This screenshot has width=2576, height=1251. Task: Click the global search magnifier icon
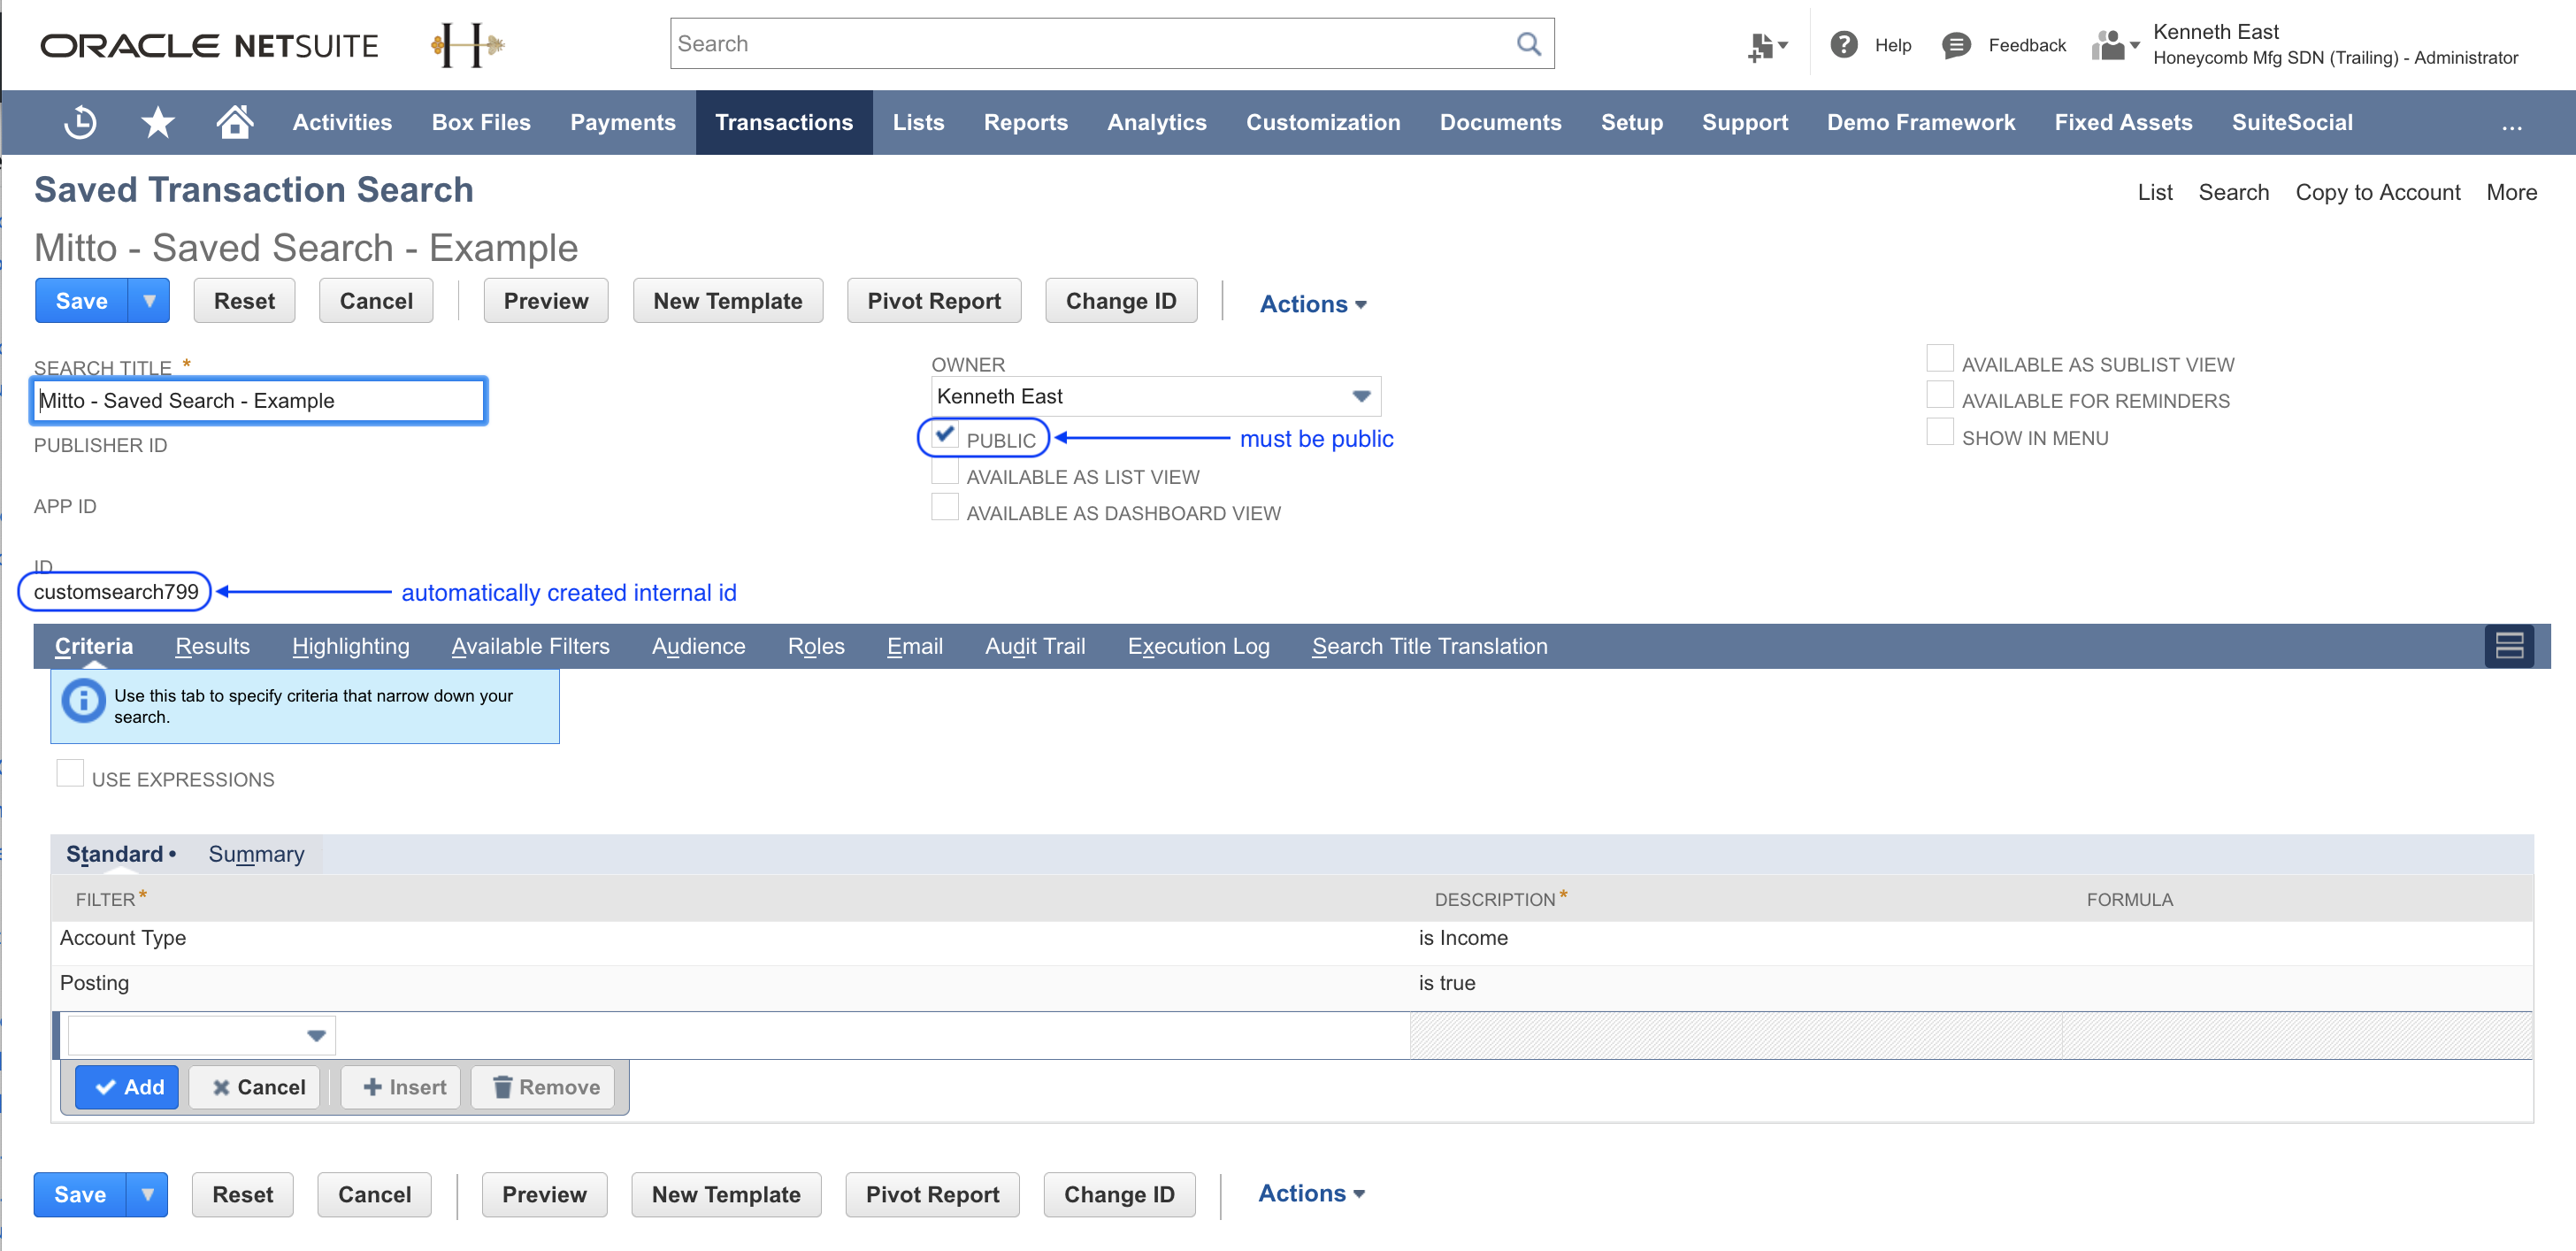(x=1528, y=44)
